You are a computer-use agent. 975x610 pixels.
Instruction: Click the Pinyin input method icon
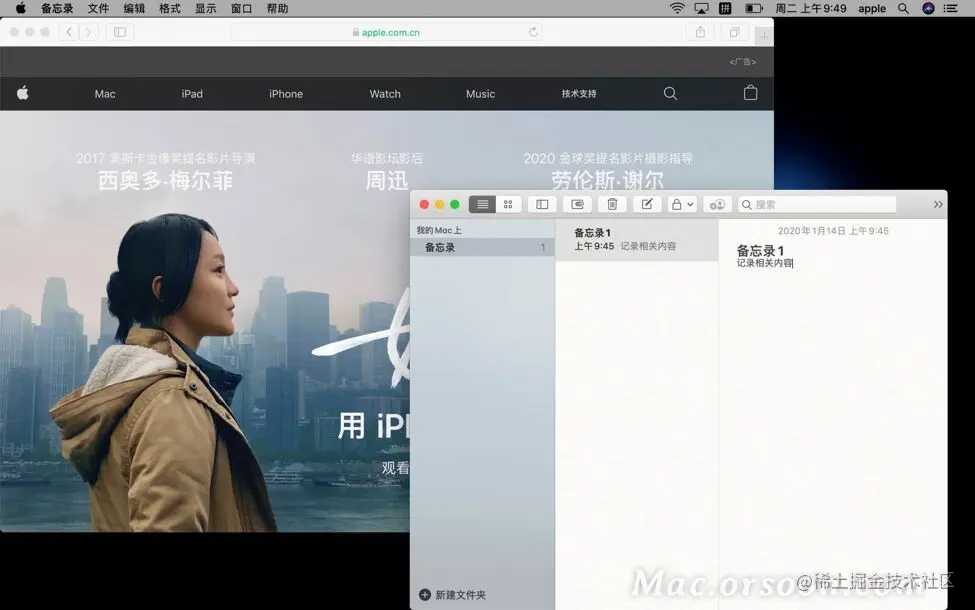point(725,8)
